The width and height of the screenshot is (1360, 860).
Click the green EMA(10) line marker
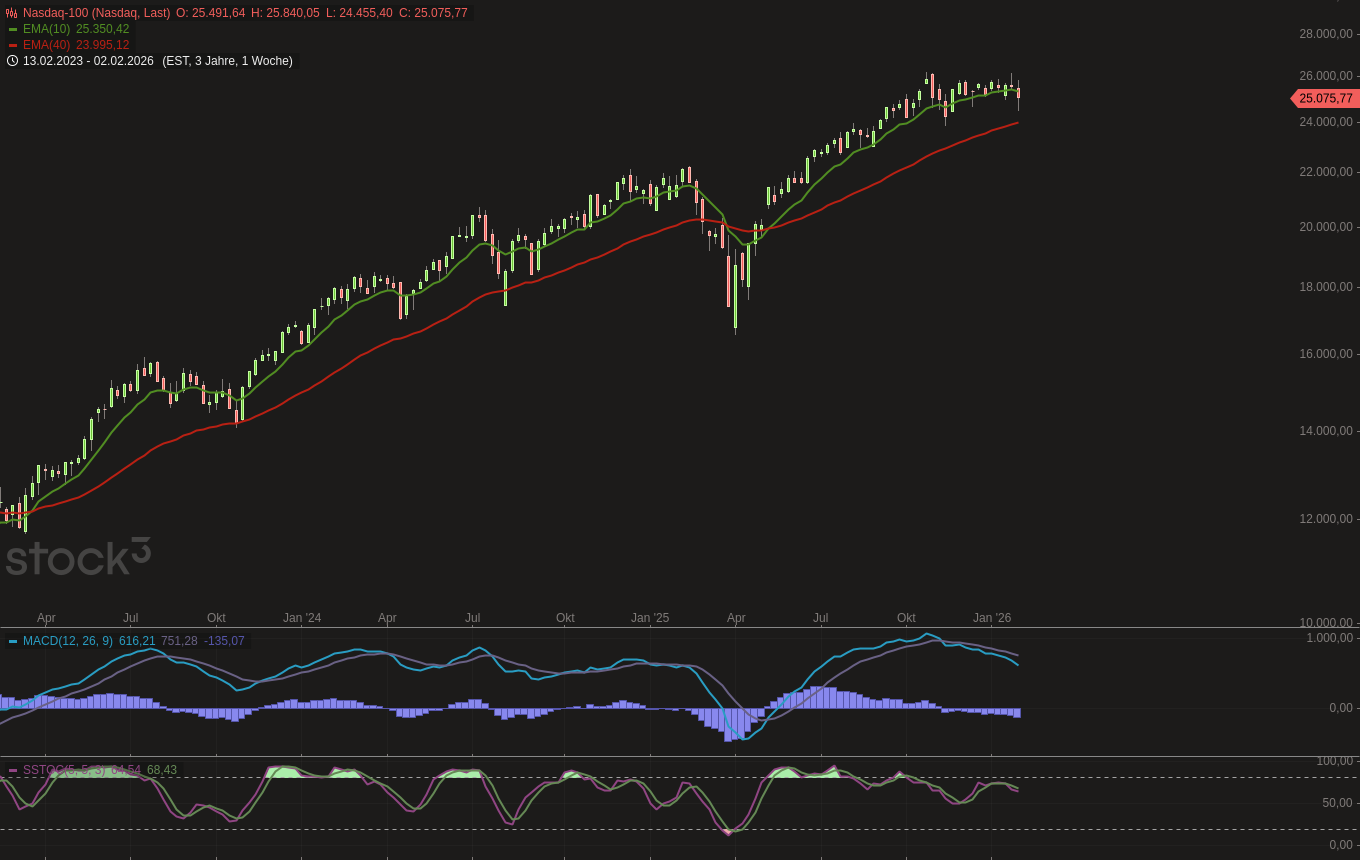point(13,29)
